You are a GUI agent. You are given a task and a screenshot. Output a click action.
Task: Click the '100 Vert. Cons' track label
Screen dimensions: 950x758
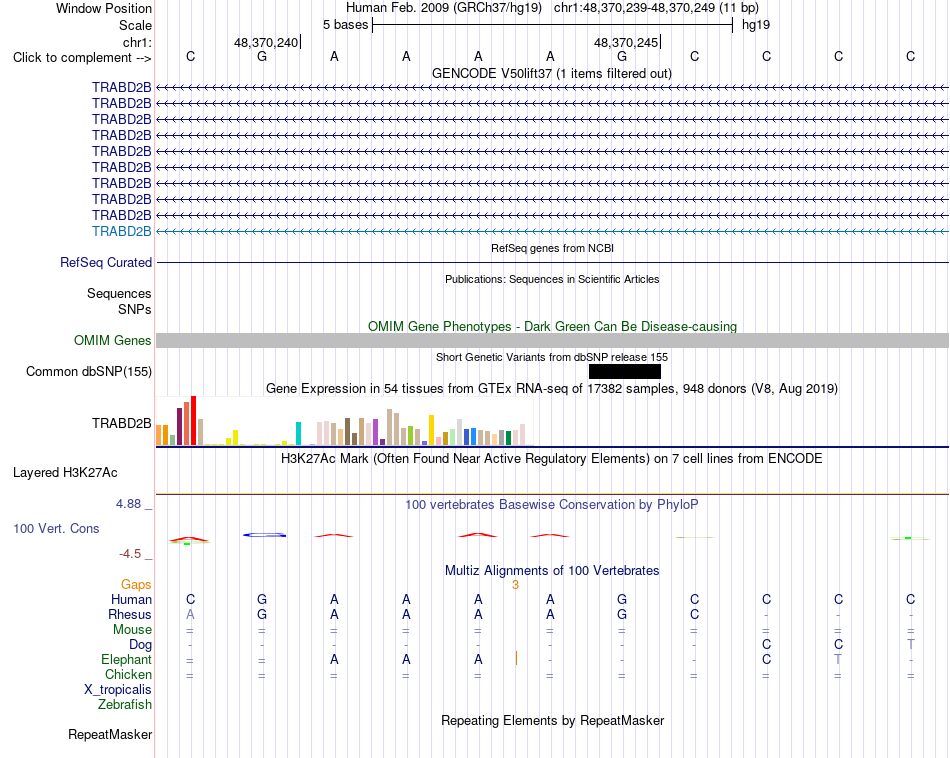click(56, 528)
